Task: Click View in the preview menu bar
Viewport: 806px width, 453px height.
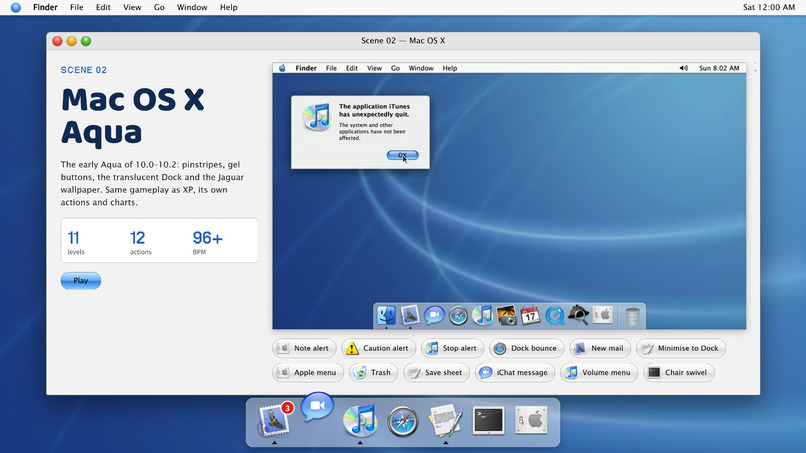Action: pos(374,68)
